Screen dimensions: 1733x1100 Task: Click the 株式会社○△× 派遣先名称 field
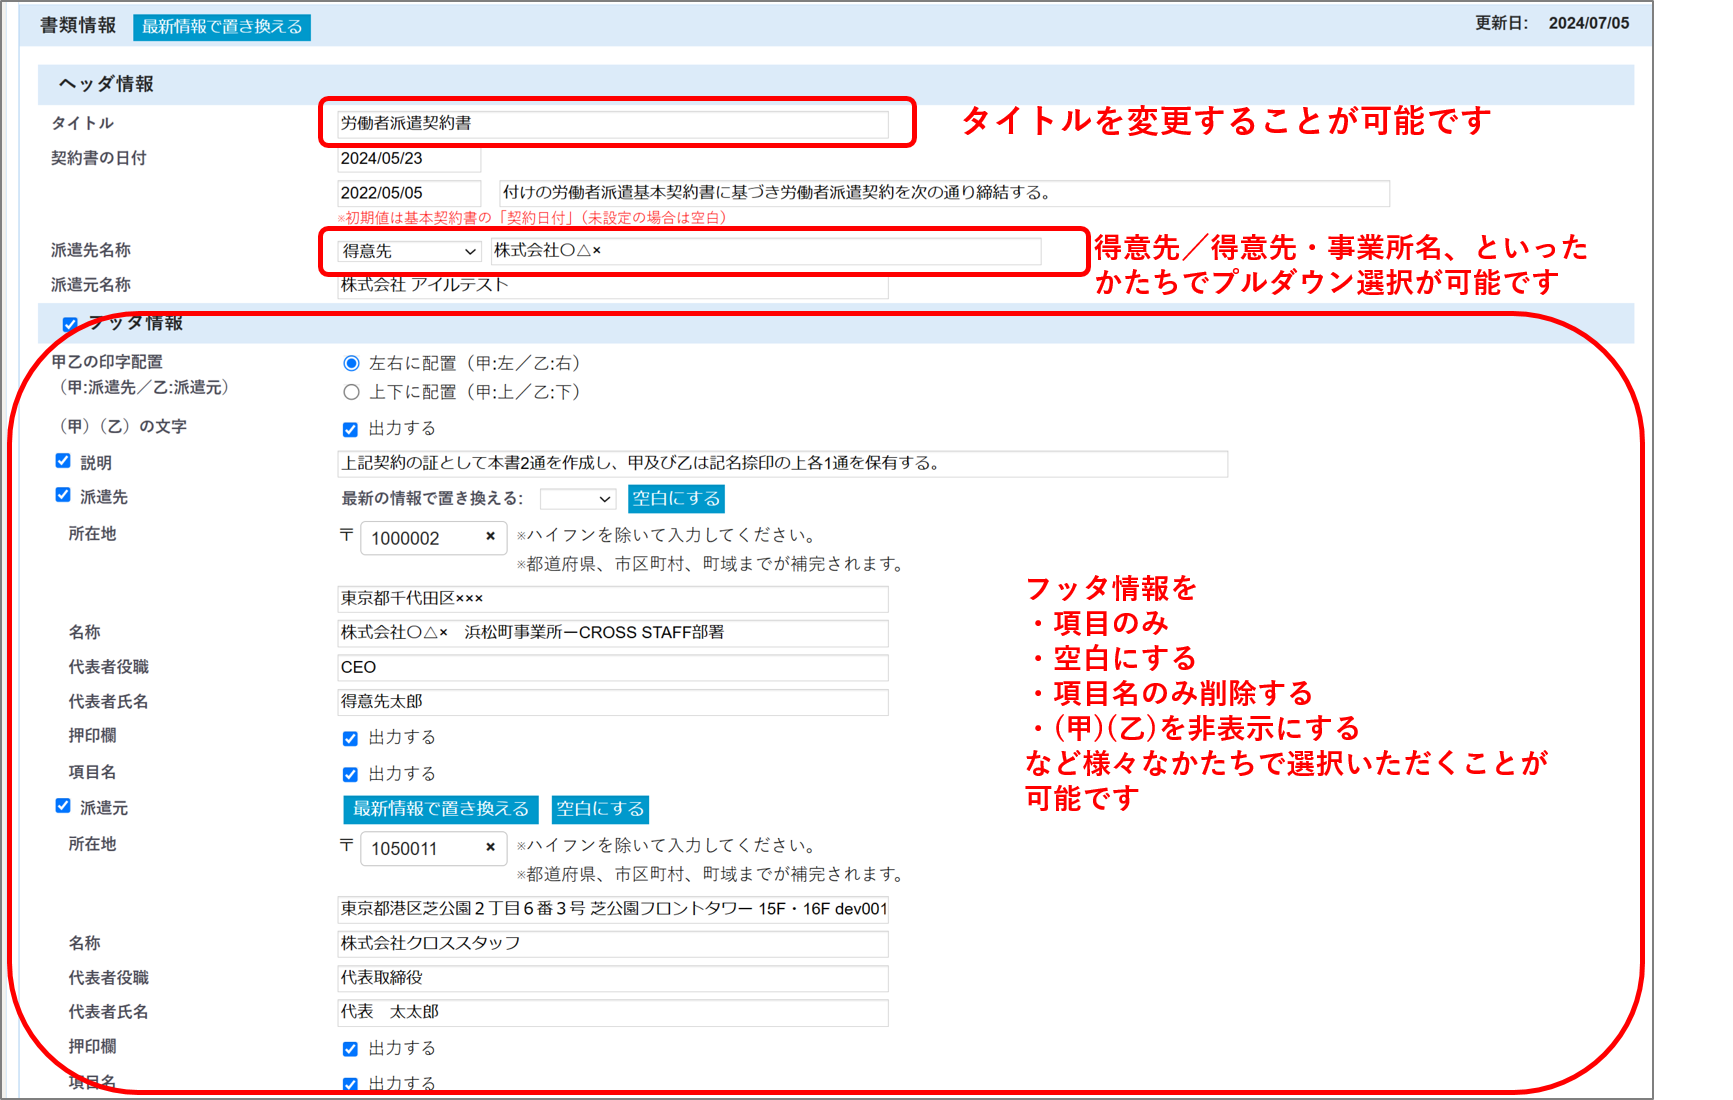[765, 251]
